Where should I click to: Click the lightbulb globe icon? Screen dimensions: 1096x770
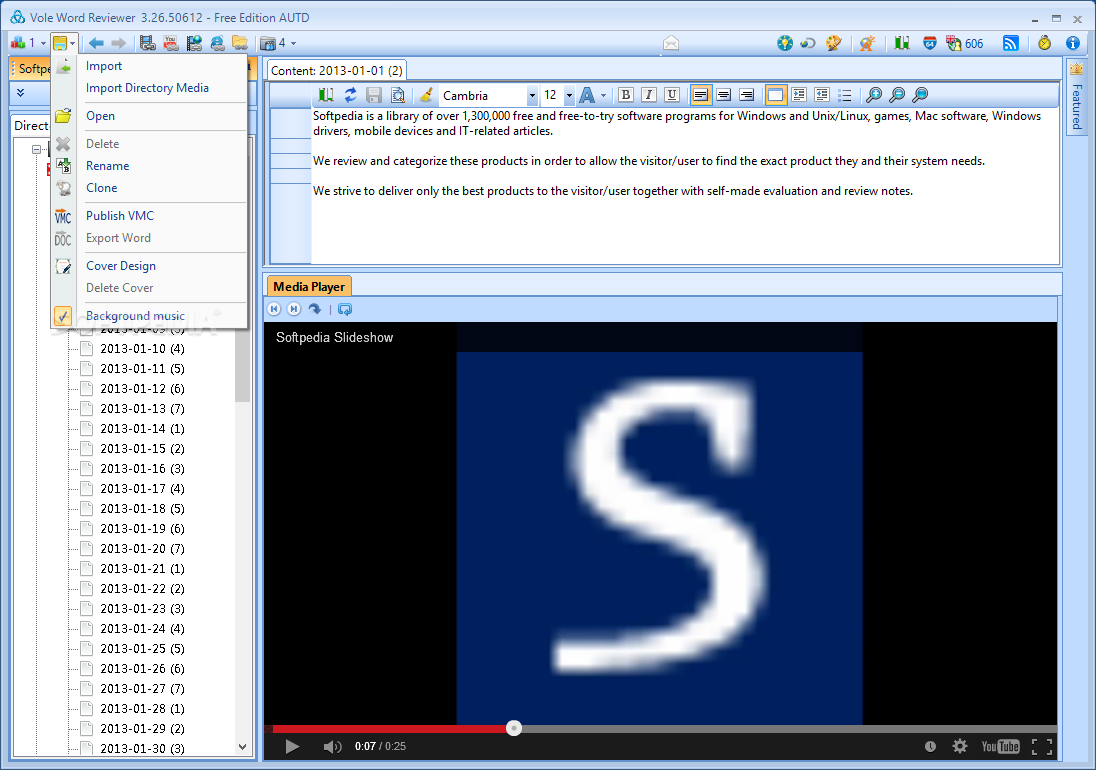785,43
